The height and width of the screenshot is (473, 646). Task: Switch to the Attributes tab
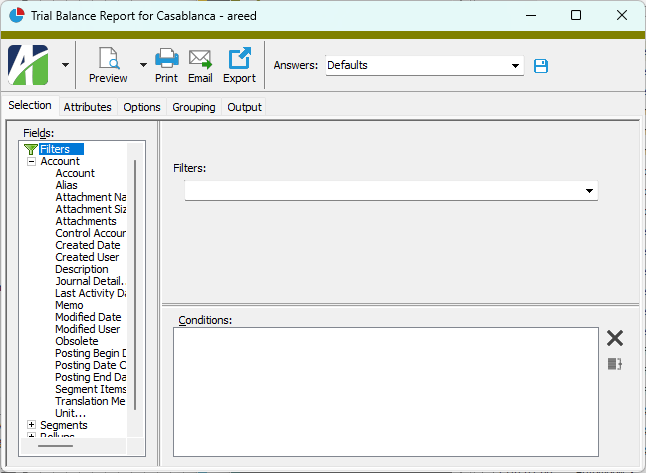coord(87,107)
